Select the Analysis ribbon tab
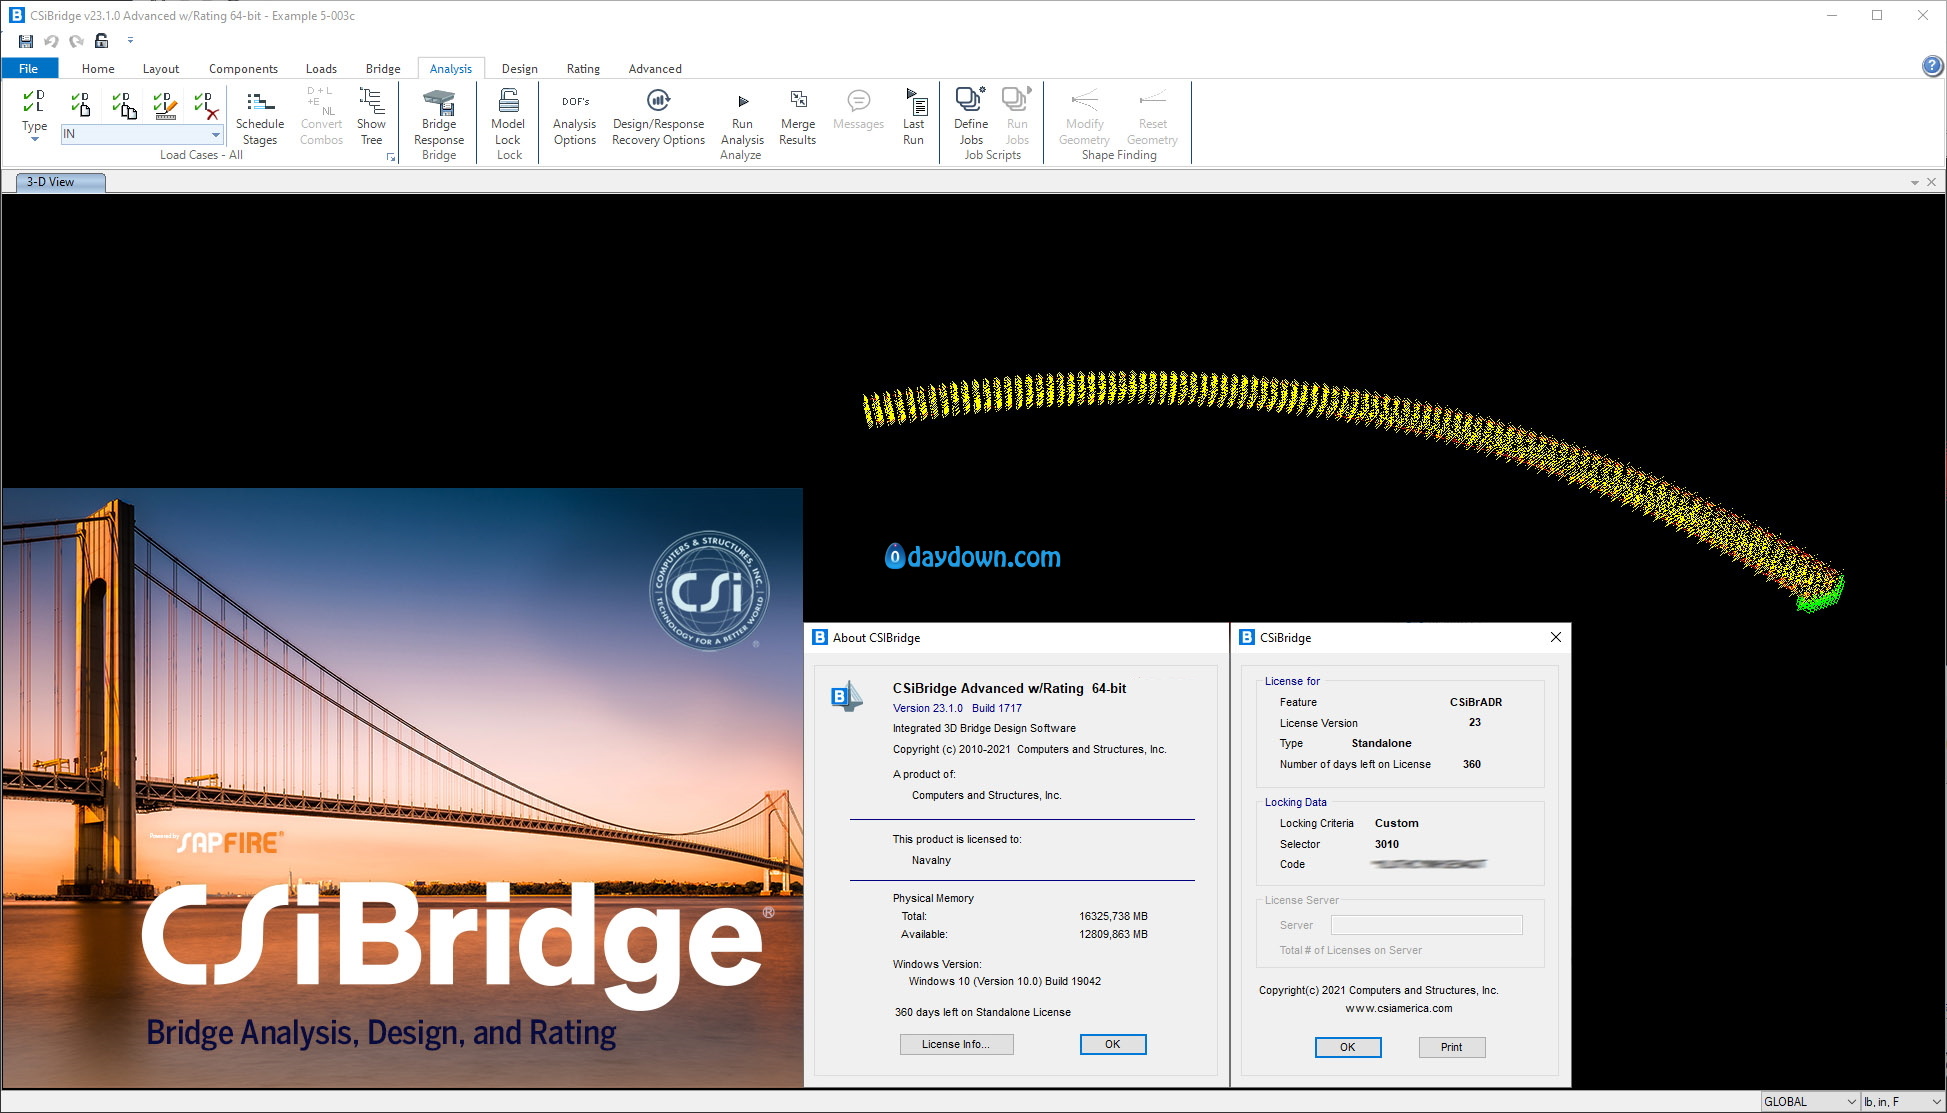This screenshot has height=1113, width=1947. (x=451, y=68)
